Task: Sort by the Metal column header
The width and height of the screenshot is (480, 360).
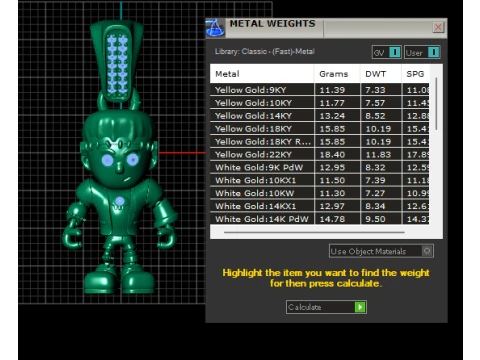Action: point(262,74)
